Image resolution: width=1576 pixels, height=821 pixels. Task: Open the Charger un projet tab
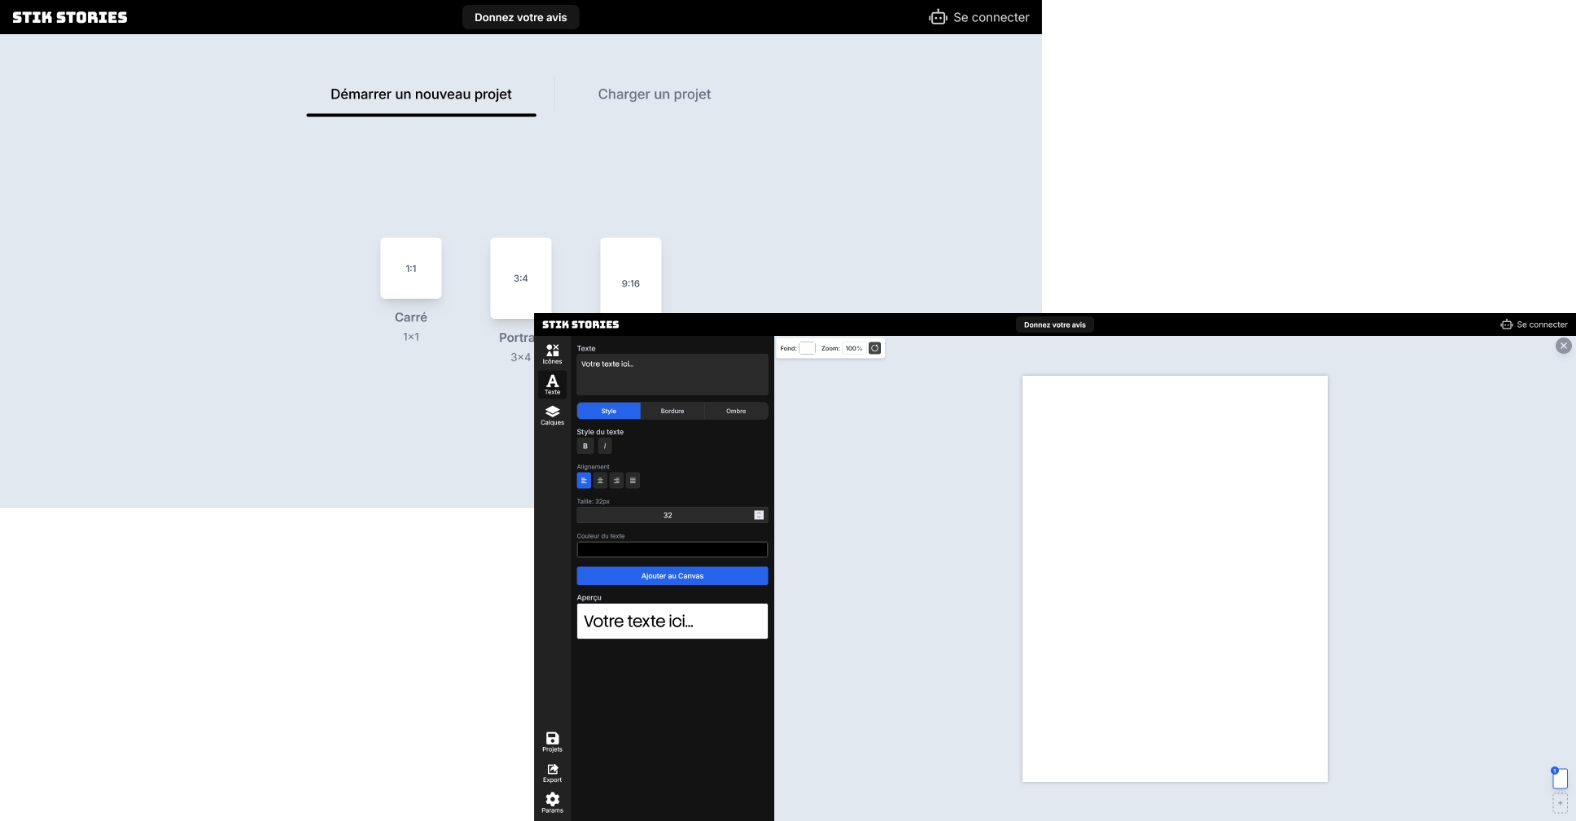click(654, 94)
